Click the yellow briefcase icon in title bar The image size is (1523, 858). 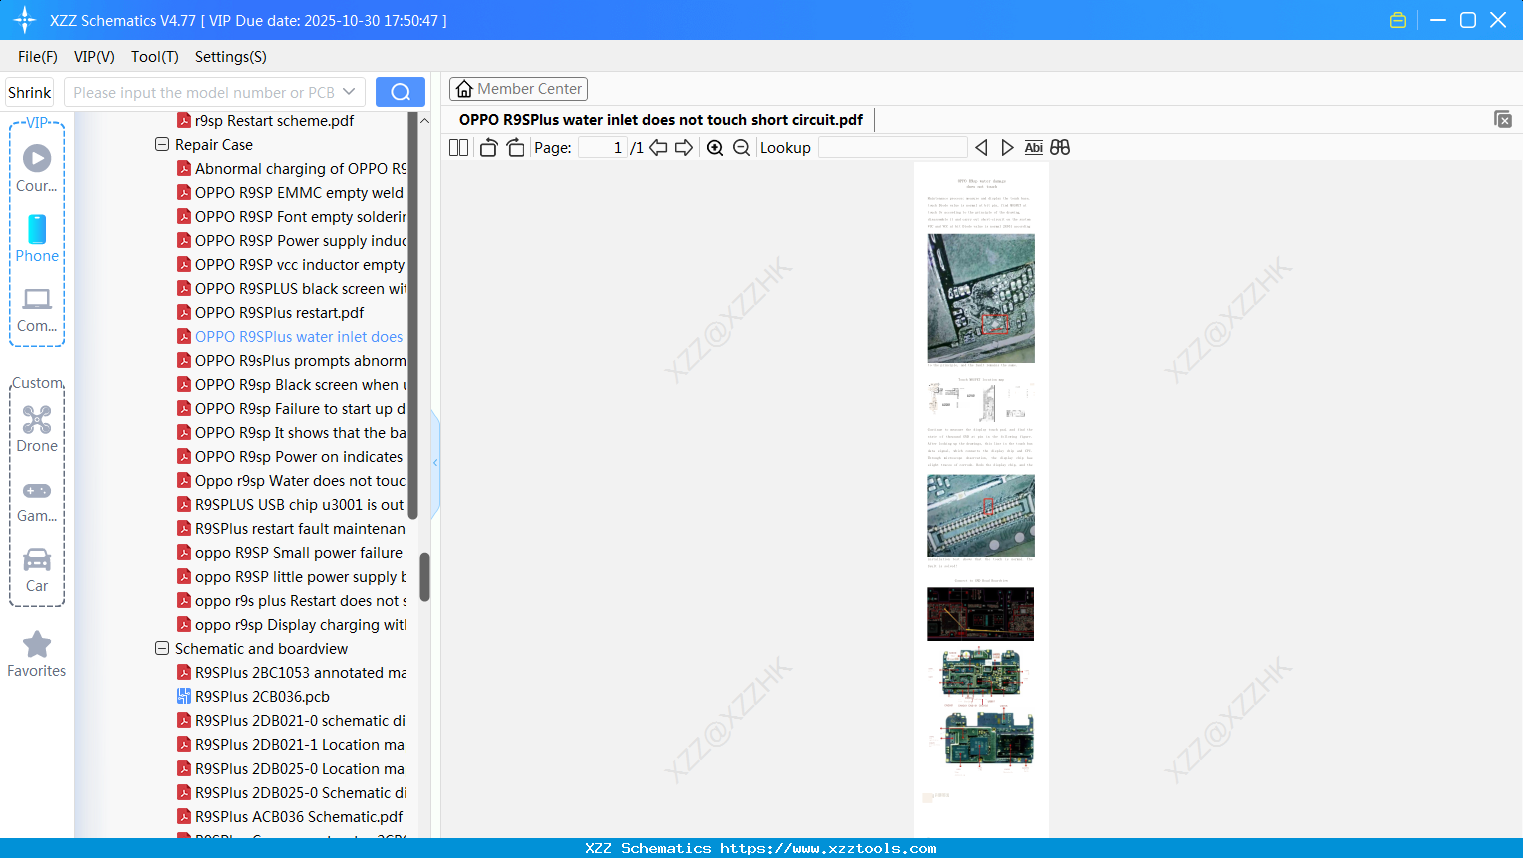click(x=1398, y=20)
